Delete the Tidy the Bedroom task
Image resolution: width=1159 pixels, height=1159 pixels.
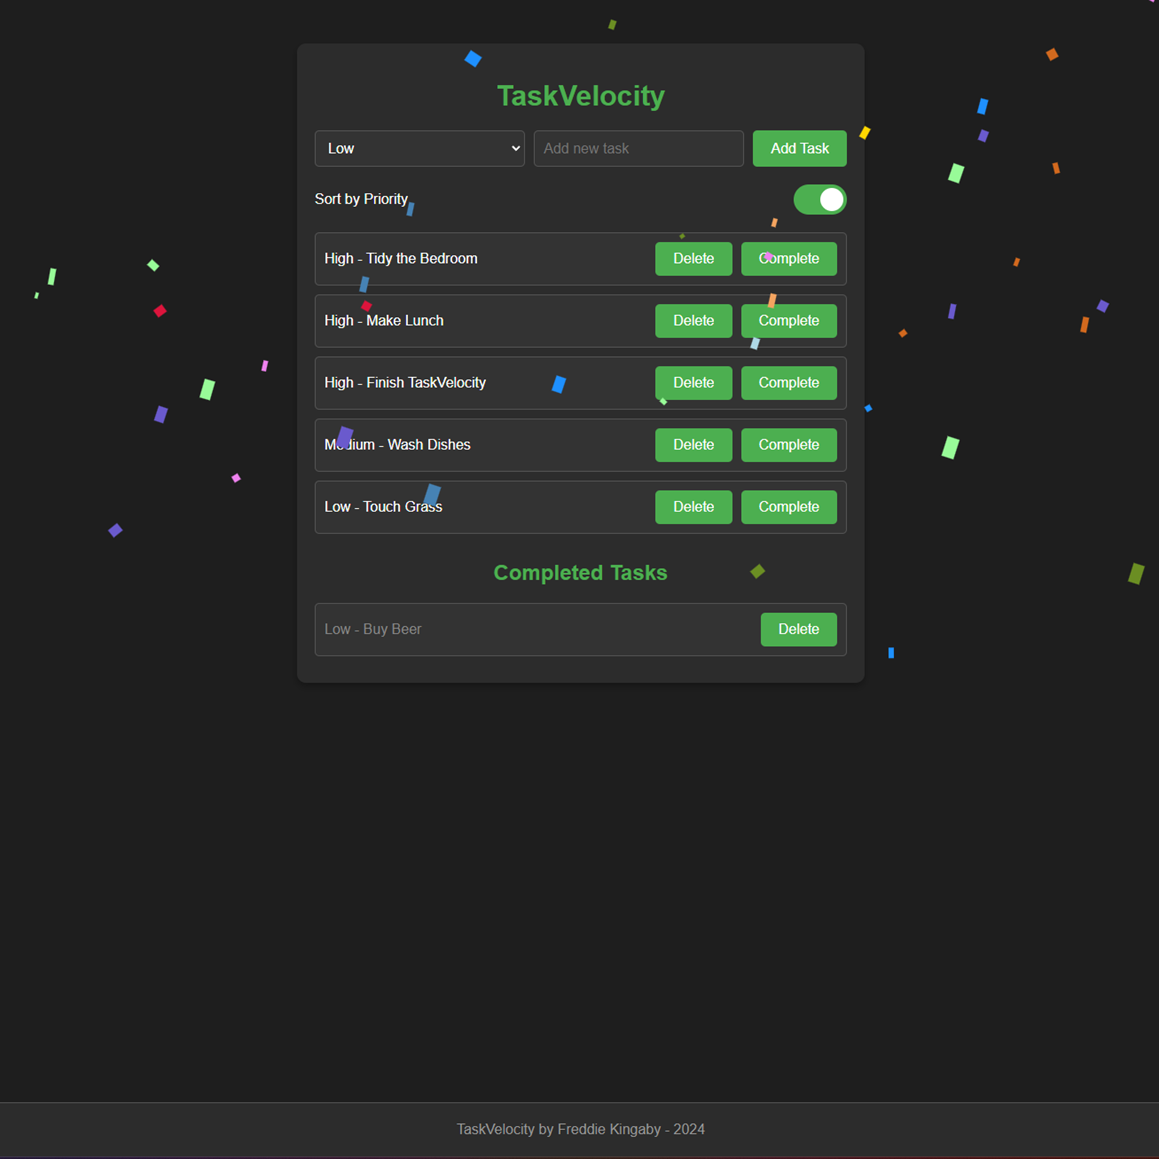(x=693, y=259)
